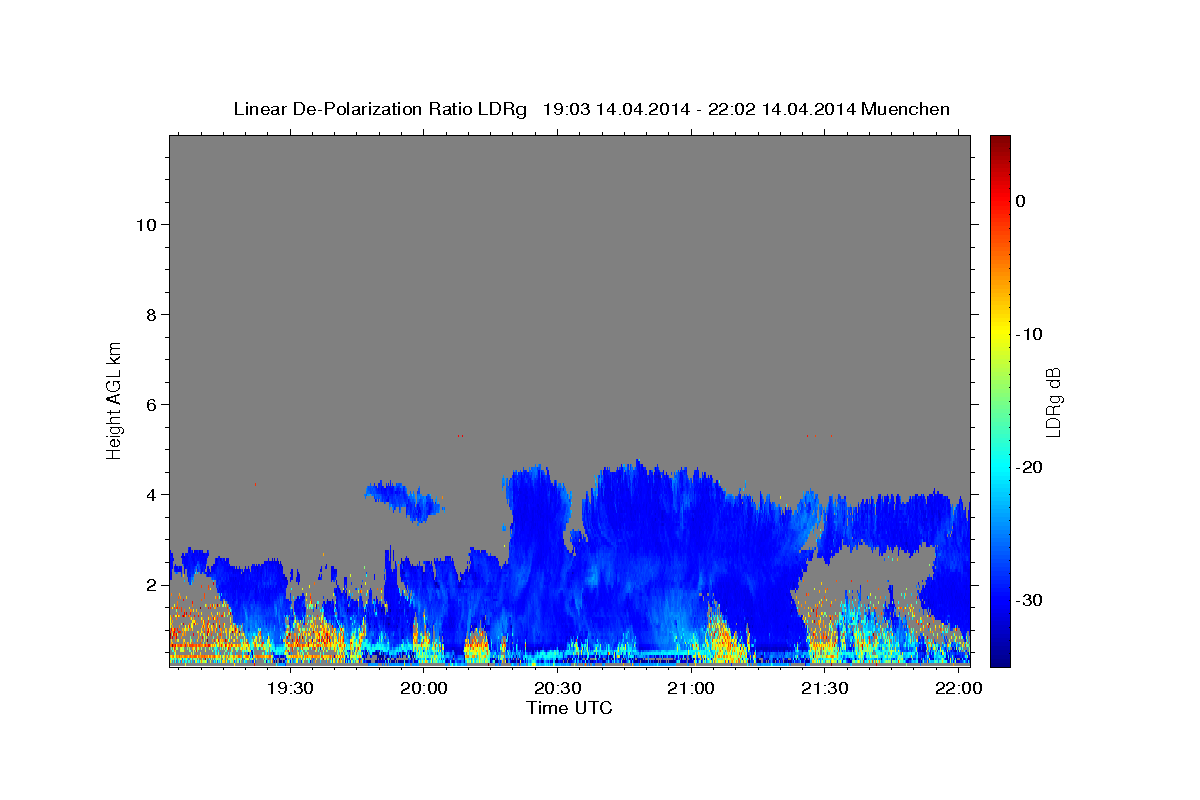Click the '19:03 14.04.2014' start time in title
Image resolution: width=1200 pixels, height=800 pixels.
[x=616, y=109]
